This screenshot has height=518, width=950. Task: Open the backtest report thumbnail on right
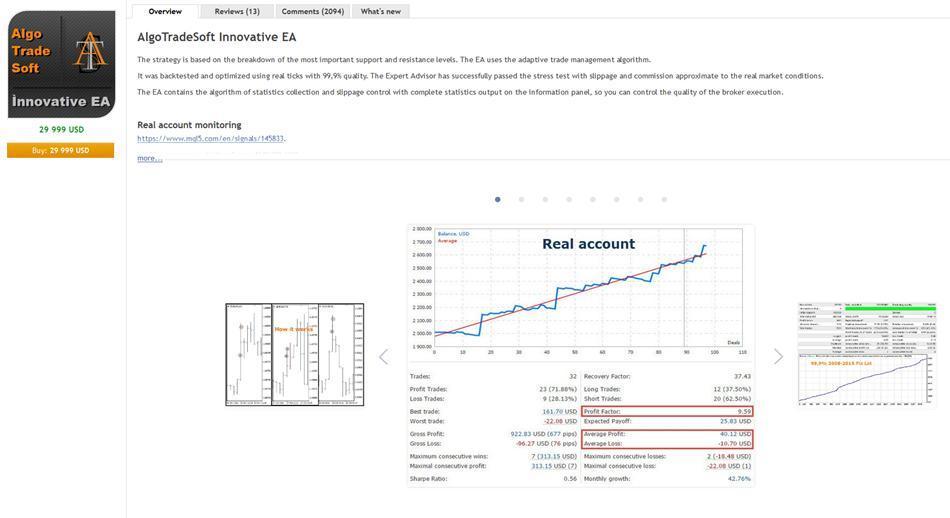pos(867,353)
